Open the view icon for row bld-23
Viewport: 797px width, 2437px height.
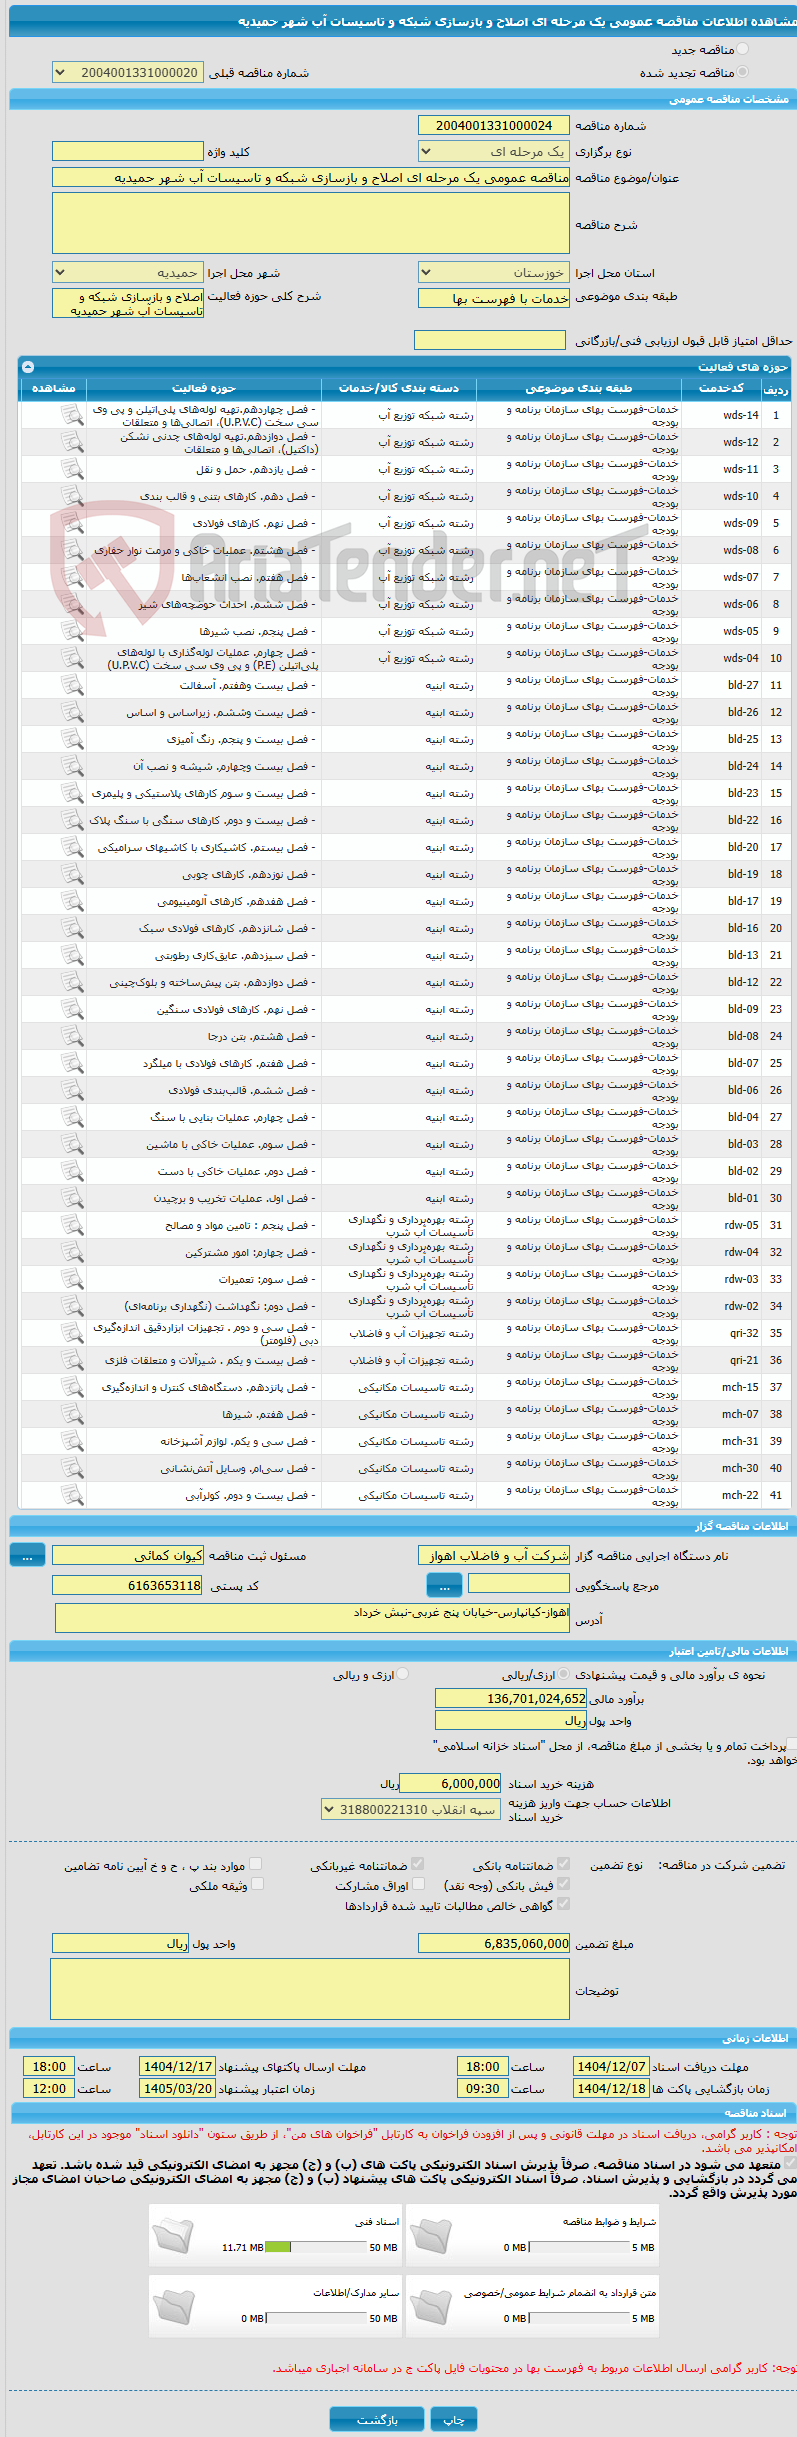pyautogui.click(x=72, y=793)
